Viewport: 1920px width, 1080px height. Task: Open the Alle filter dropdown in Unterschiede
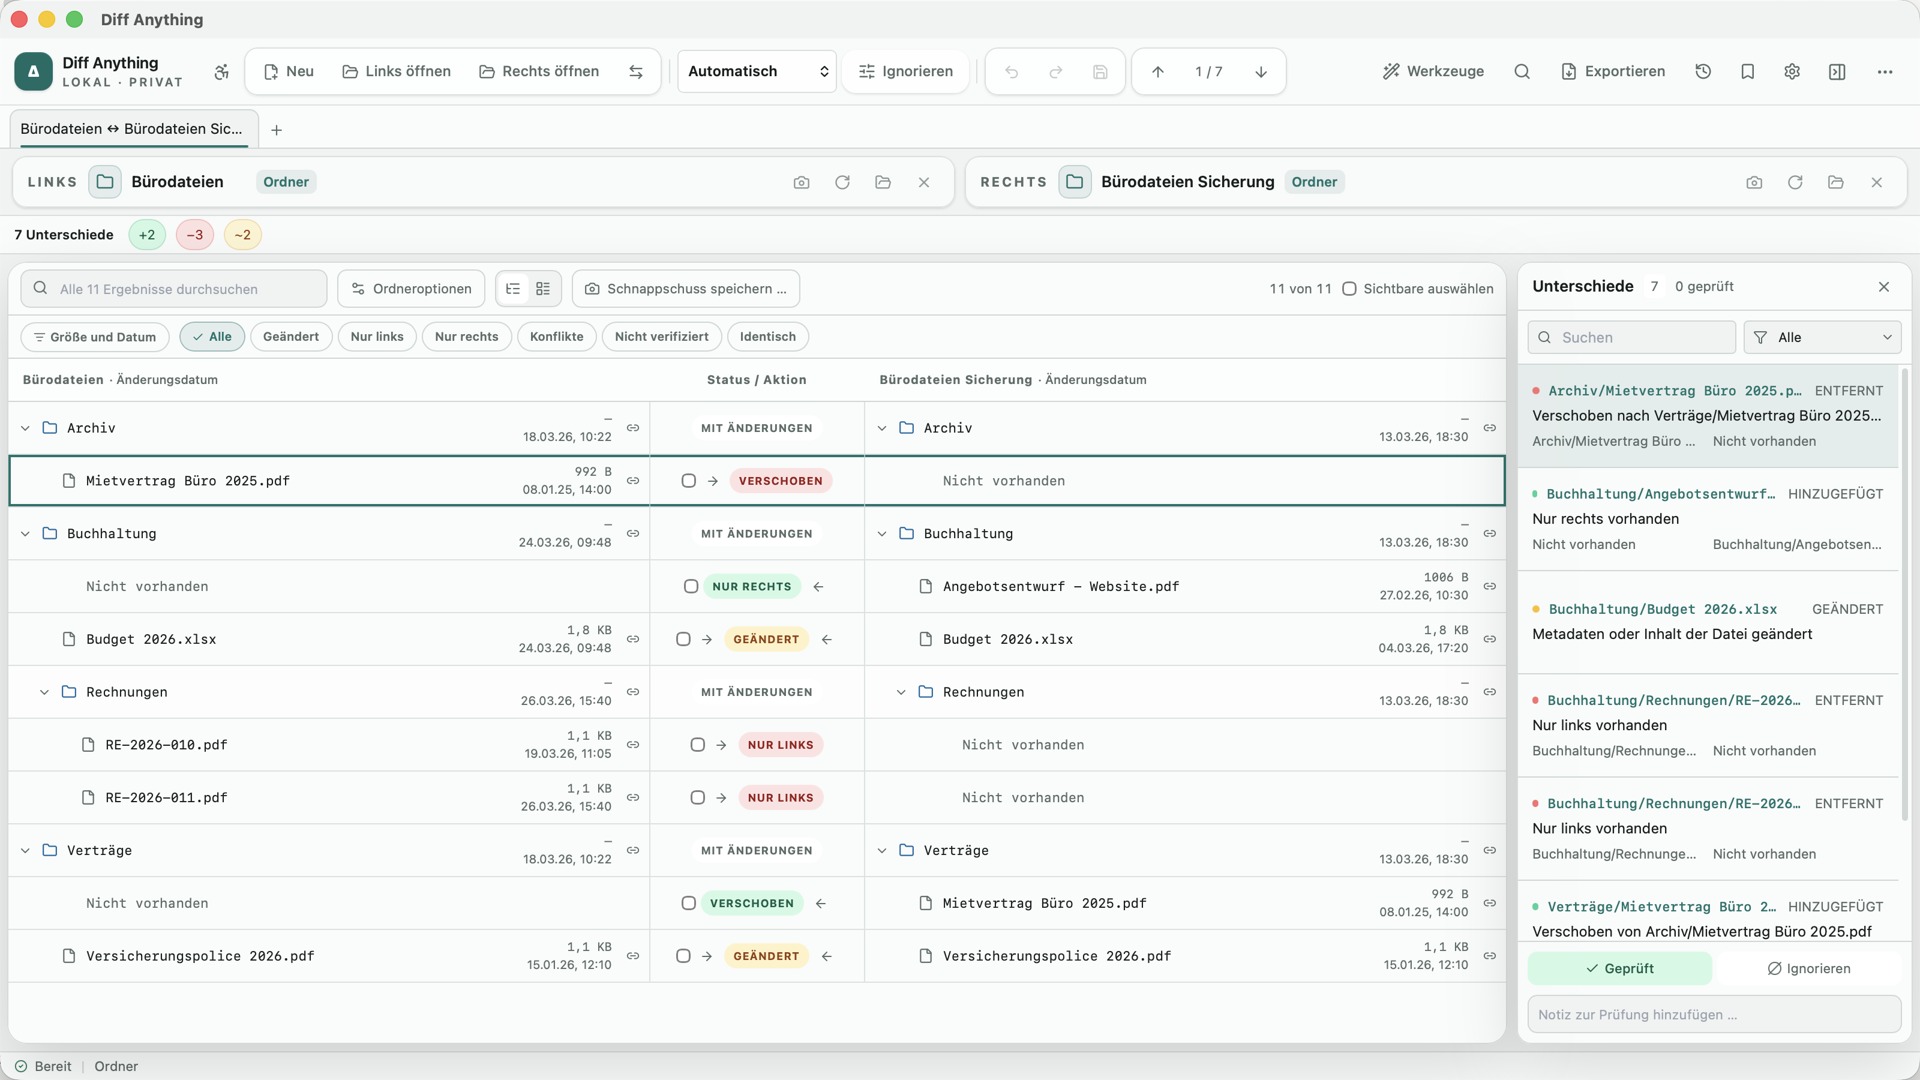pyautogui.click(x=1822, y=338)
